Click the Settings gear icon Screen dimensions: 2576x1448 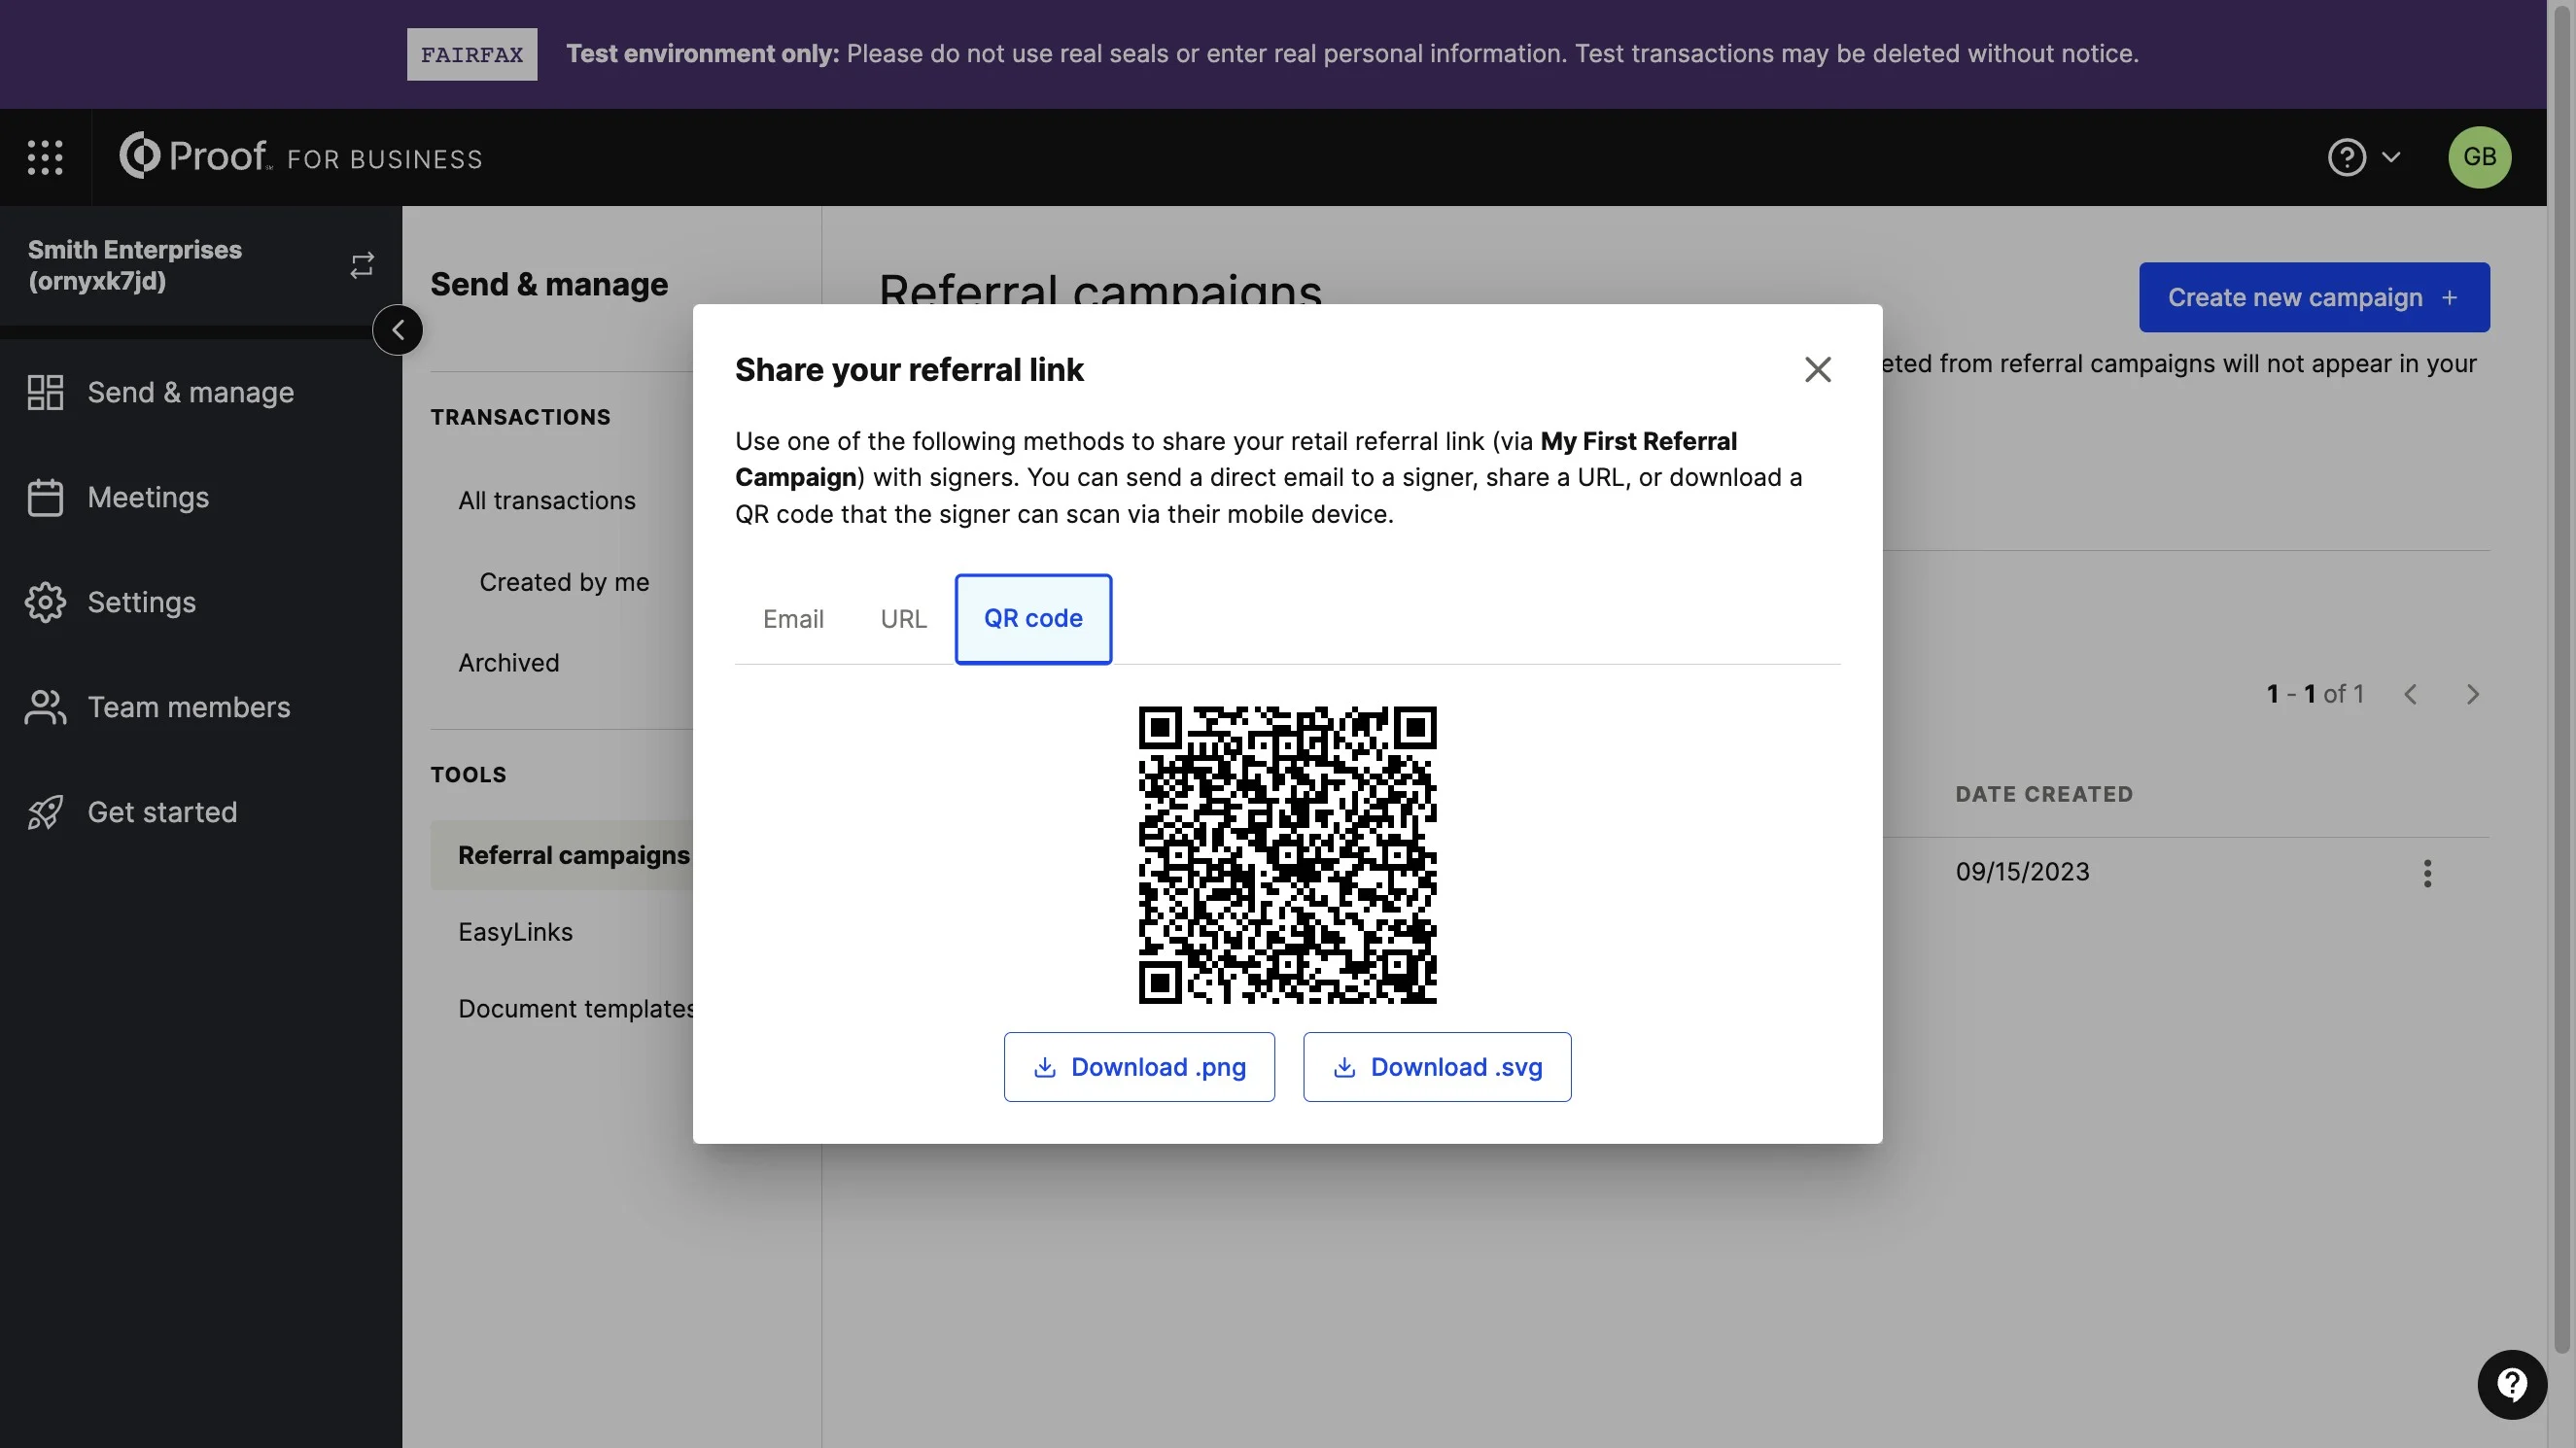click(45, 602)
